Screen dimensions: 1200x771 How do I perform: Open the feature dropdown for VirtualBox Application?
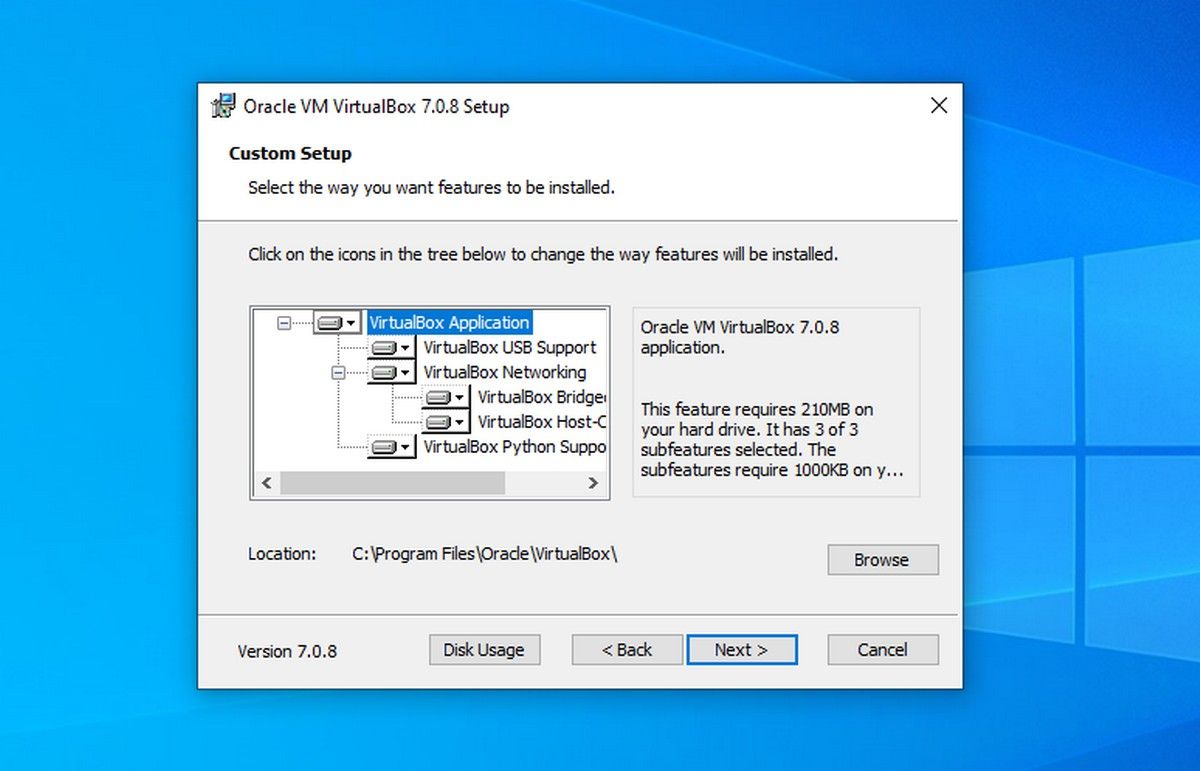tap(353, 322)
